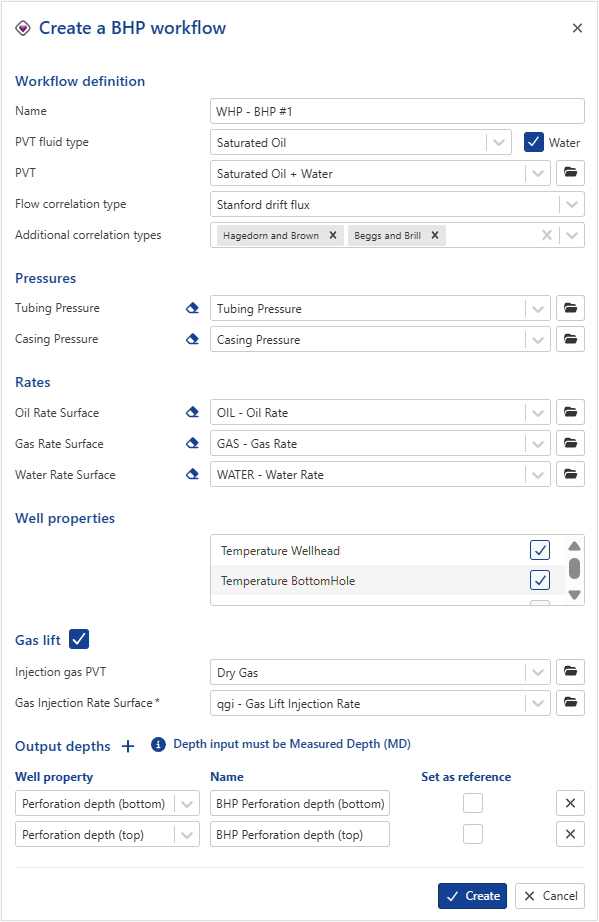
Task: Open folder browser for PVT field
Action: pyautogui.click(x=570, y=173)
